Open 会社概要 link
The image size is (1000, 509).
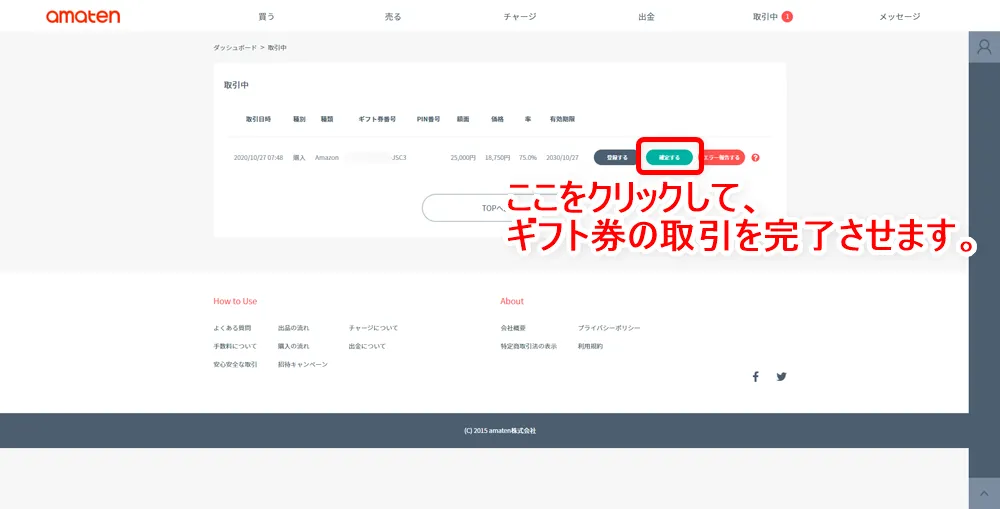tap(513, 328)
